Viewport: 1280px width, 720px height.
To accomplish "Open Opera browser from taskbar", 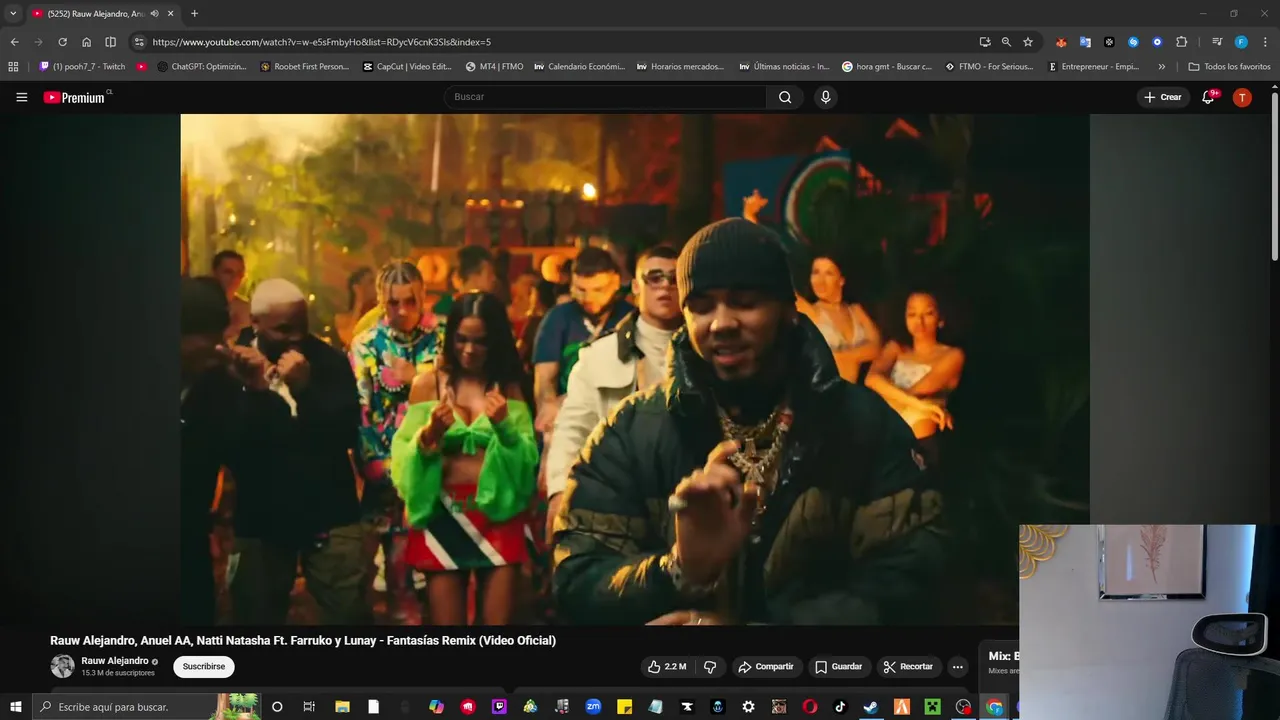I will (809, 707).
